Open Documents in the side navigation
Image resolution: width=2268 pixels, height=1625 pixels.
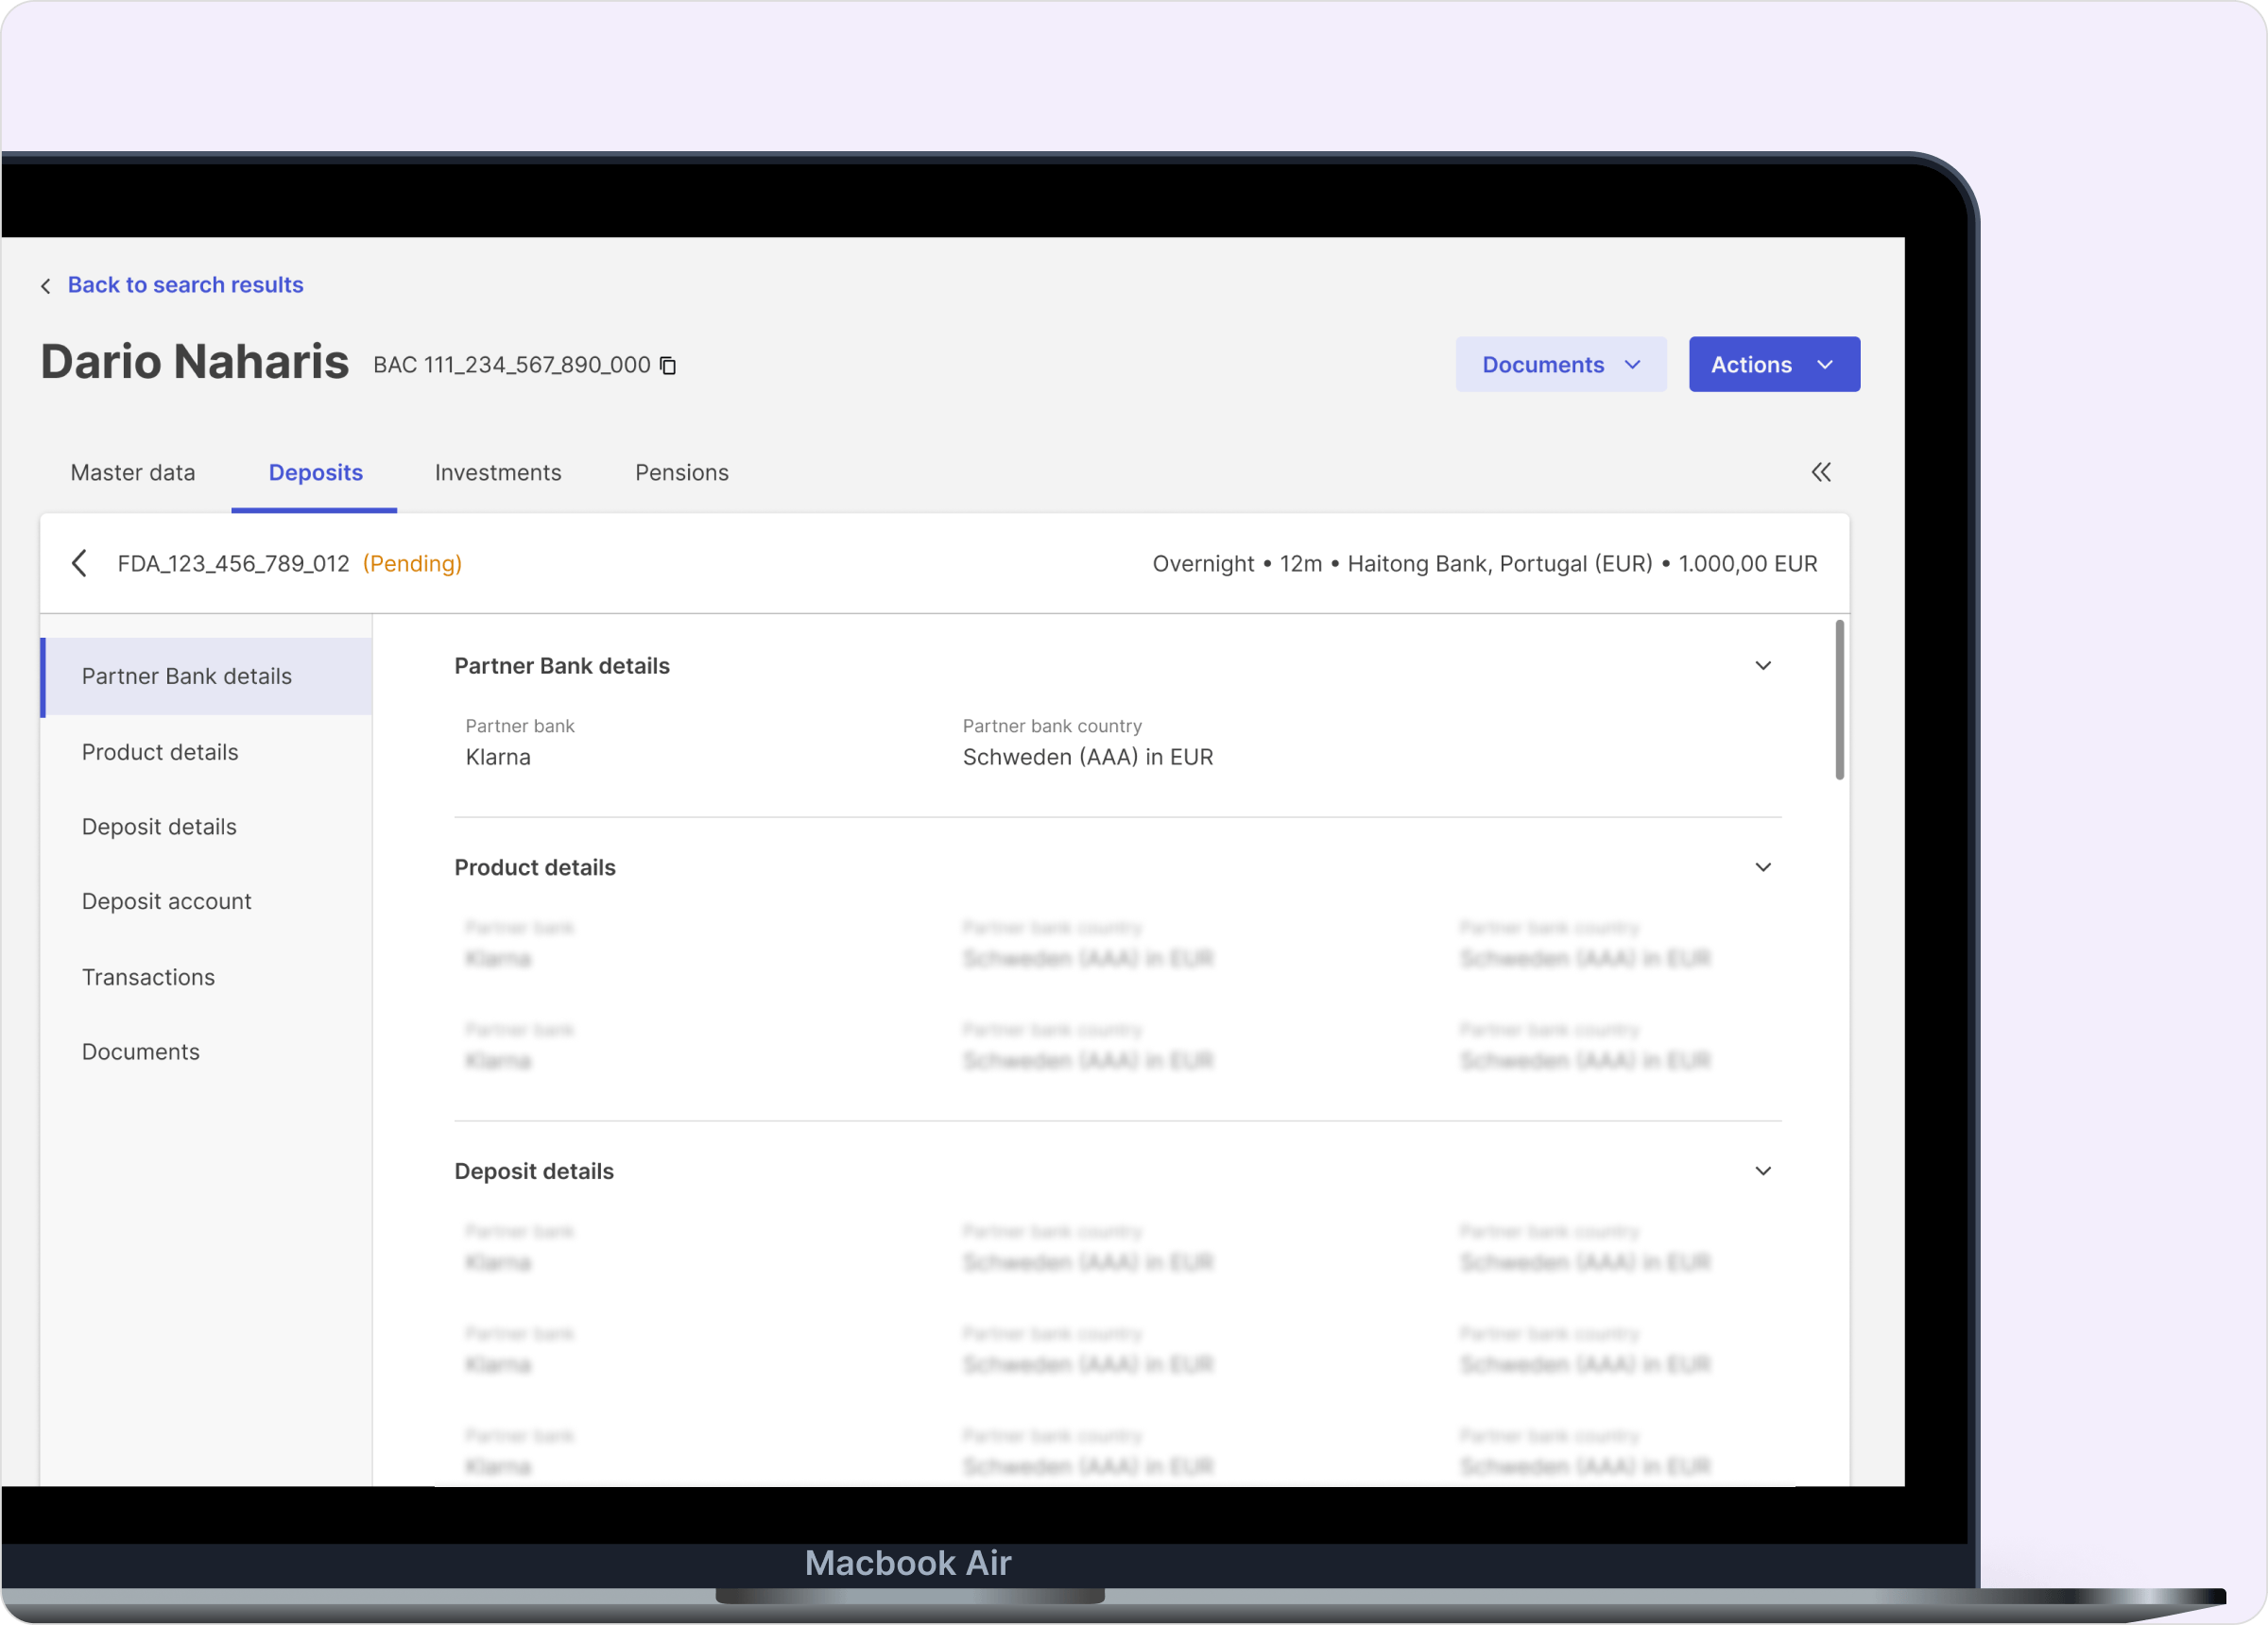click(141, 1052)
